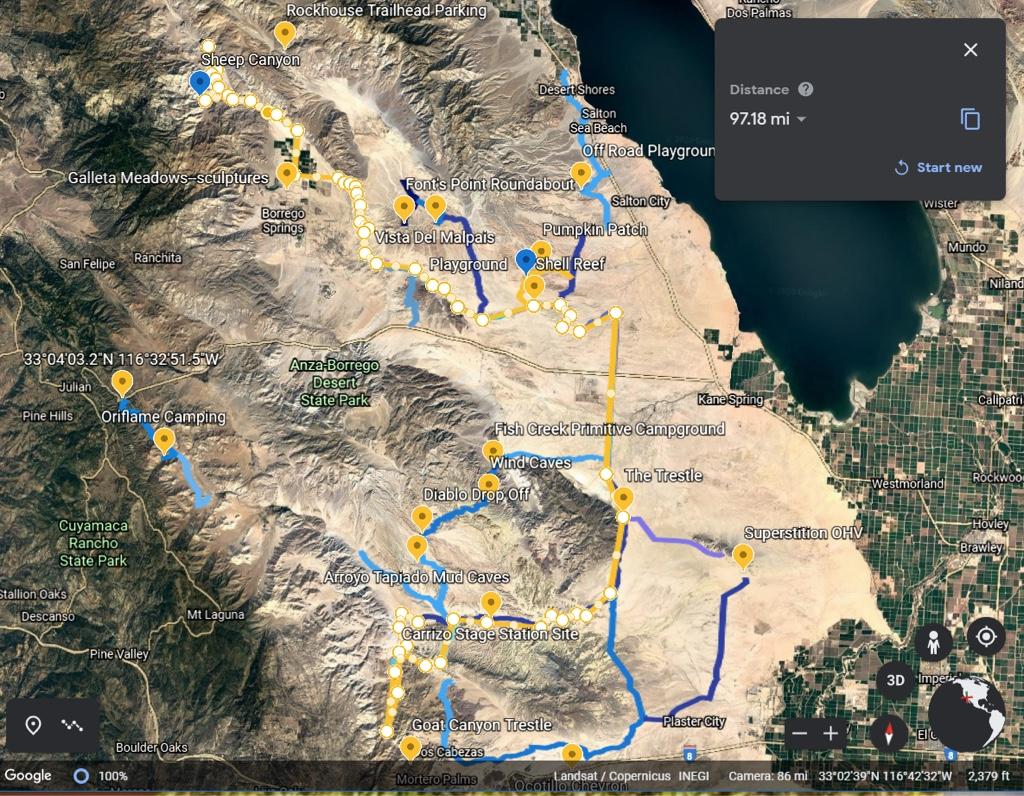Image resolution: width=1024 pixels, height=796 pixels.
Task: Click the Cuyamaca Rancho State Park label
Action: [93, 543]
